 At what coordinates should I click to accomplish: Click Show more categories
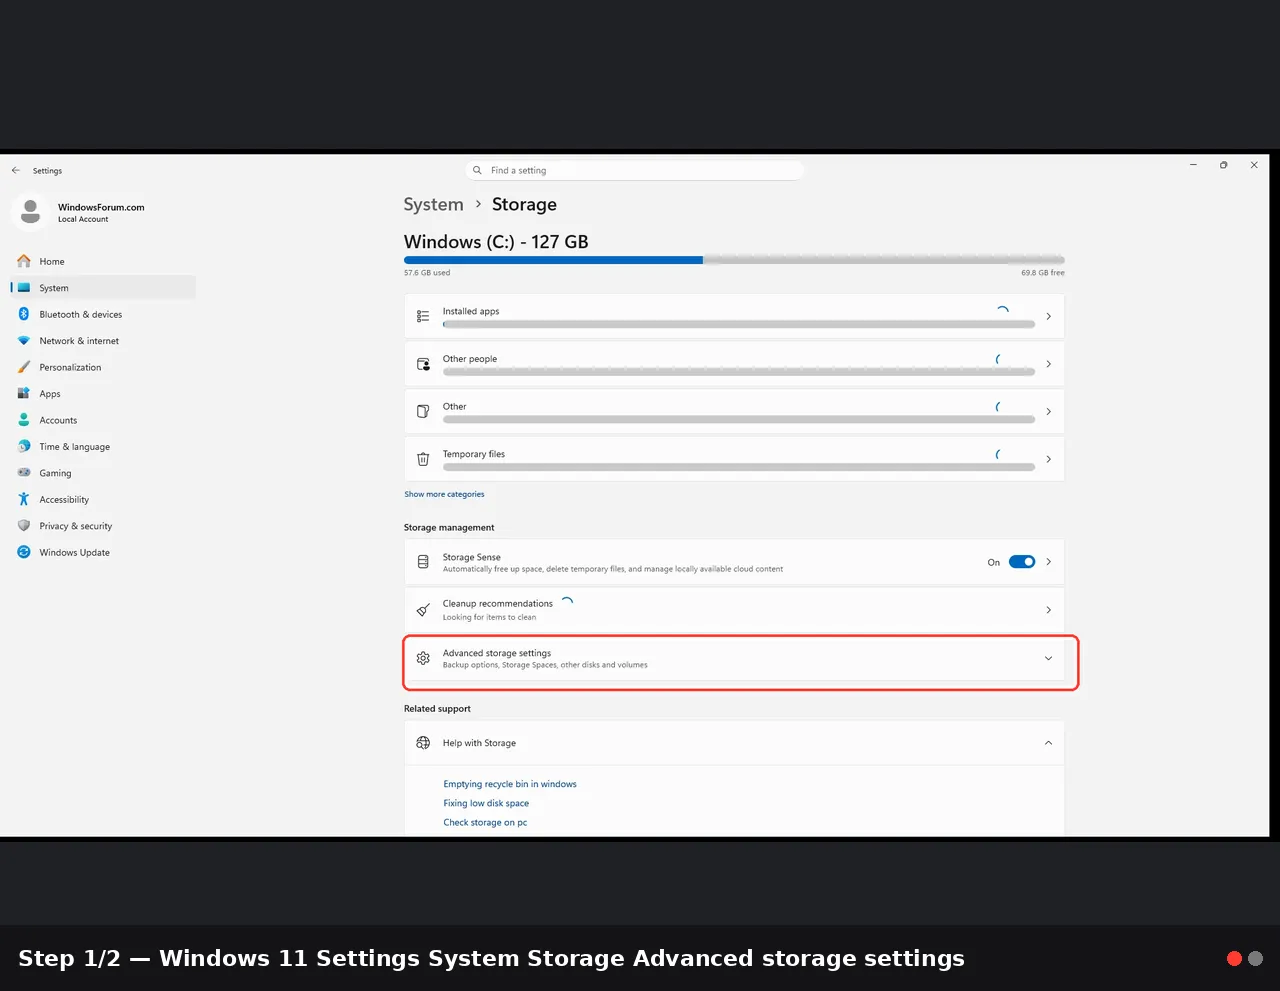click(444, 494)
